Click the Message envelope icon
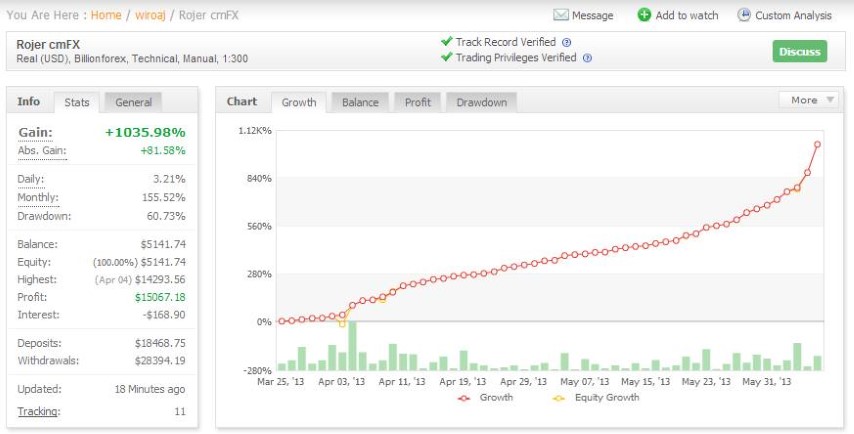Image resolution: width=854 pixels, height=434 pixels. [560, 15]
